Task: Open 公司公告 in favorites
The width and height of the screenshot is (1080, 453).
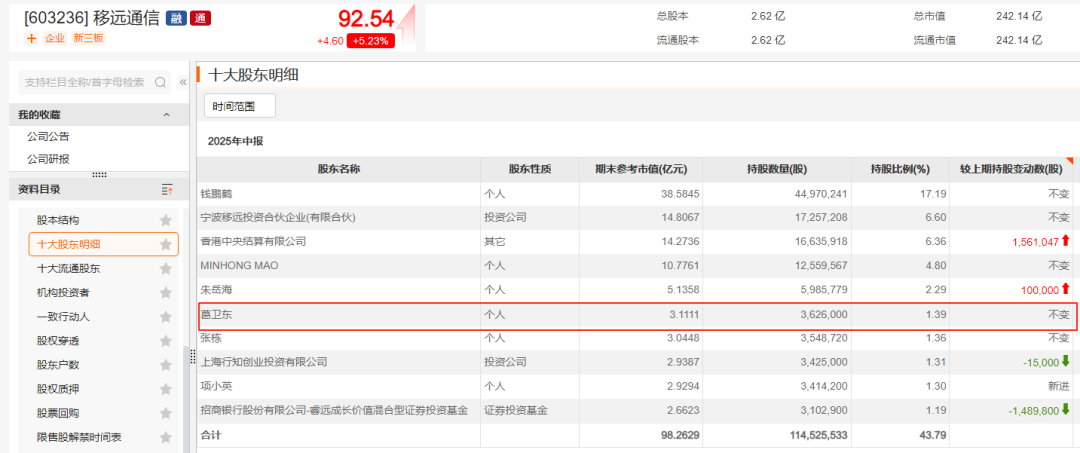Action: pos(48,136)
